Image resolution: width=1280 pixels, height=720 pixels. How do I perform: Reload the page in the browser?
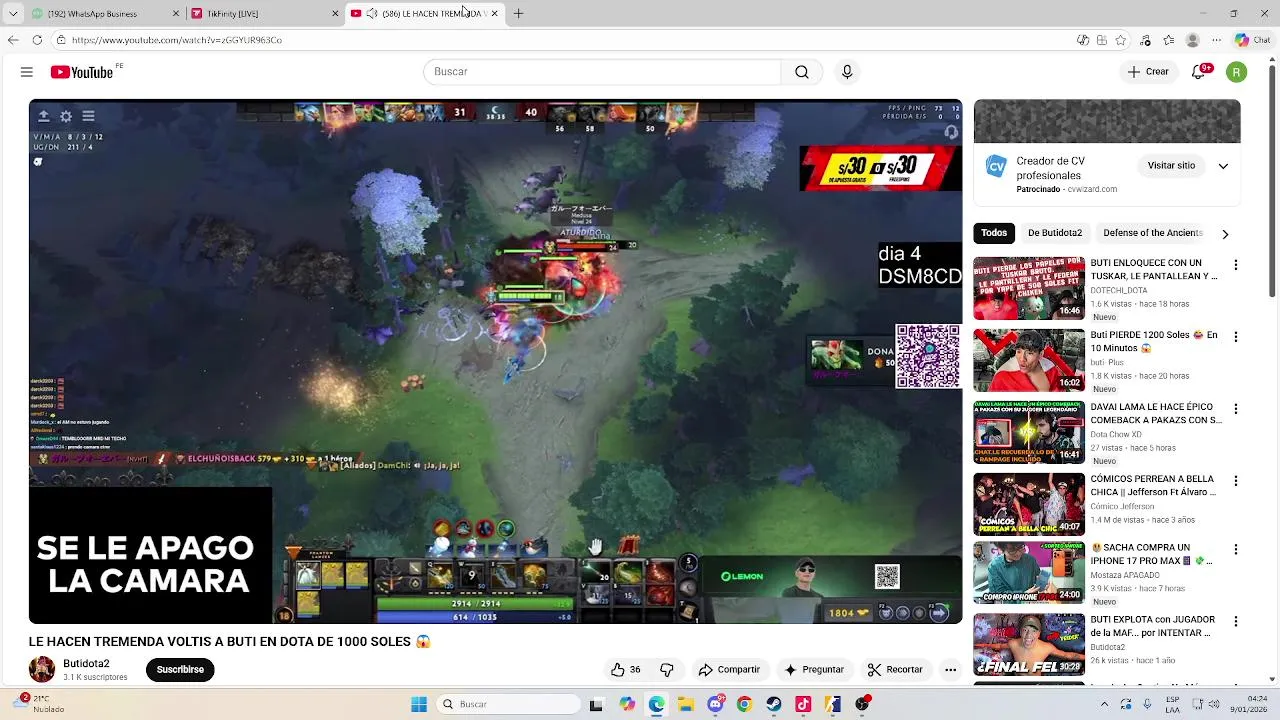tap(37, 40)
